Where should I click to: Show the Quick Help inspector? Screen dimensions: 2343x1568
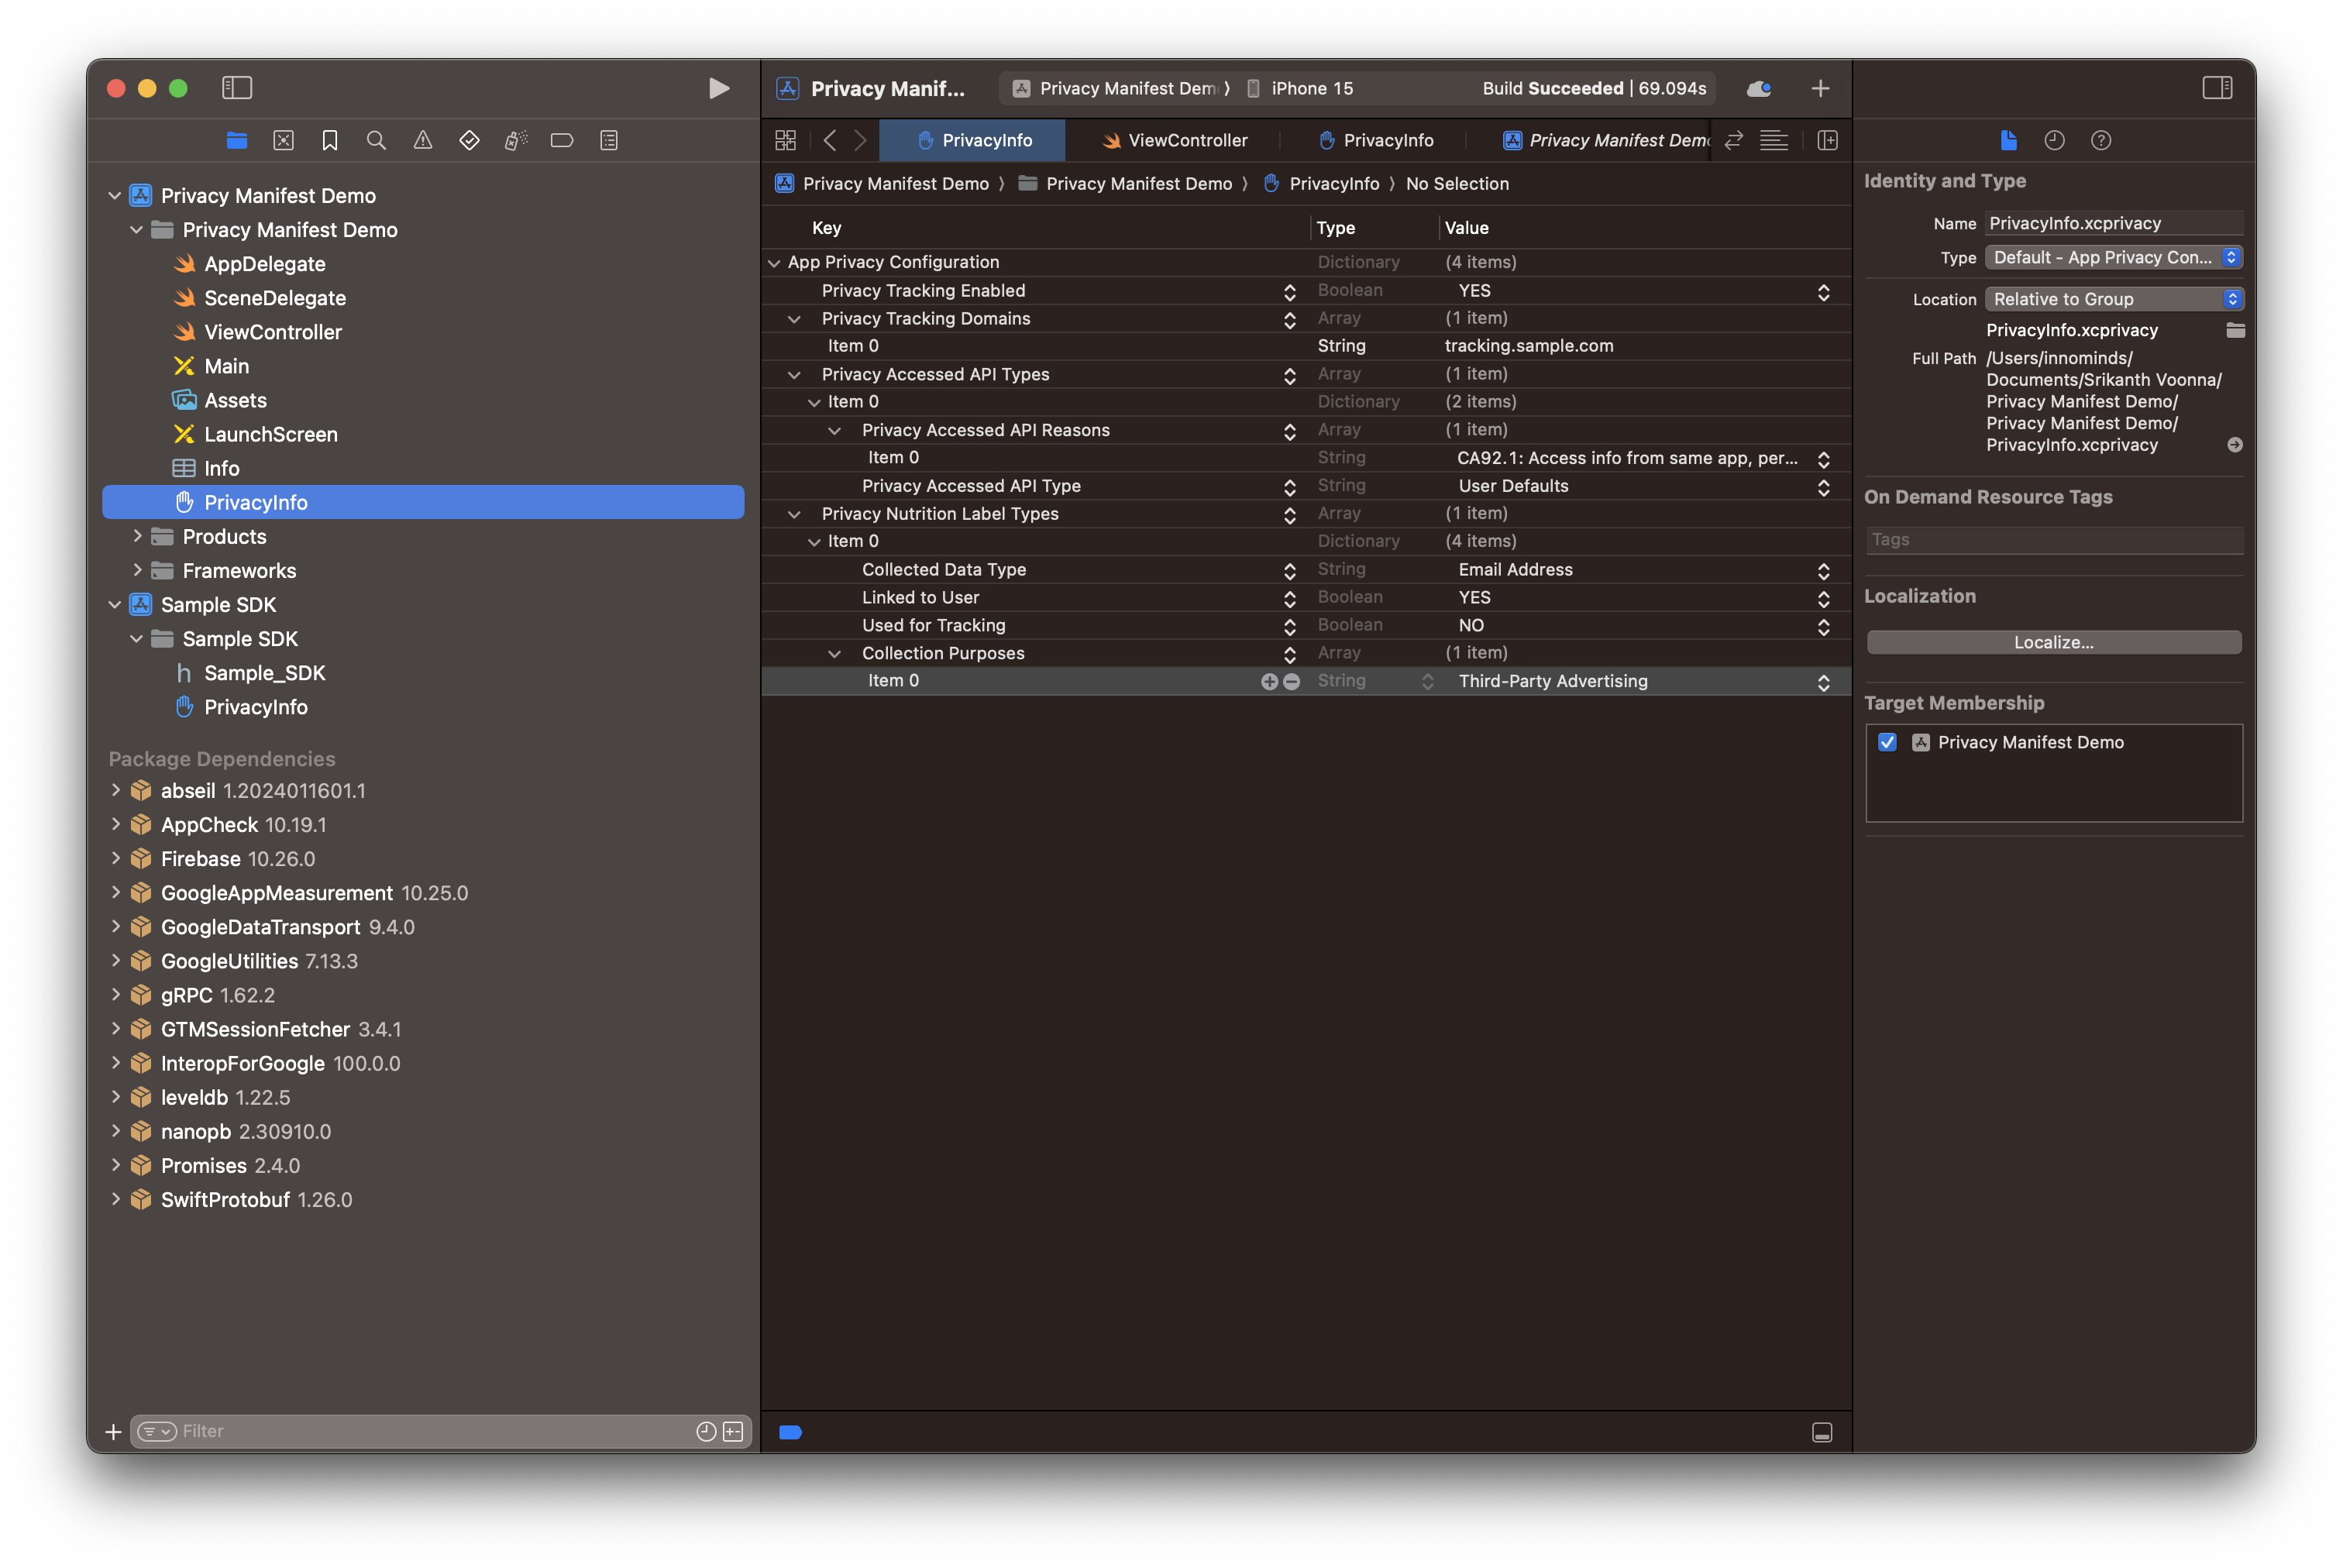[2101, 140]
